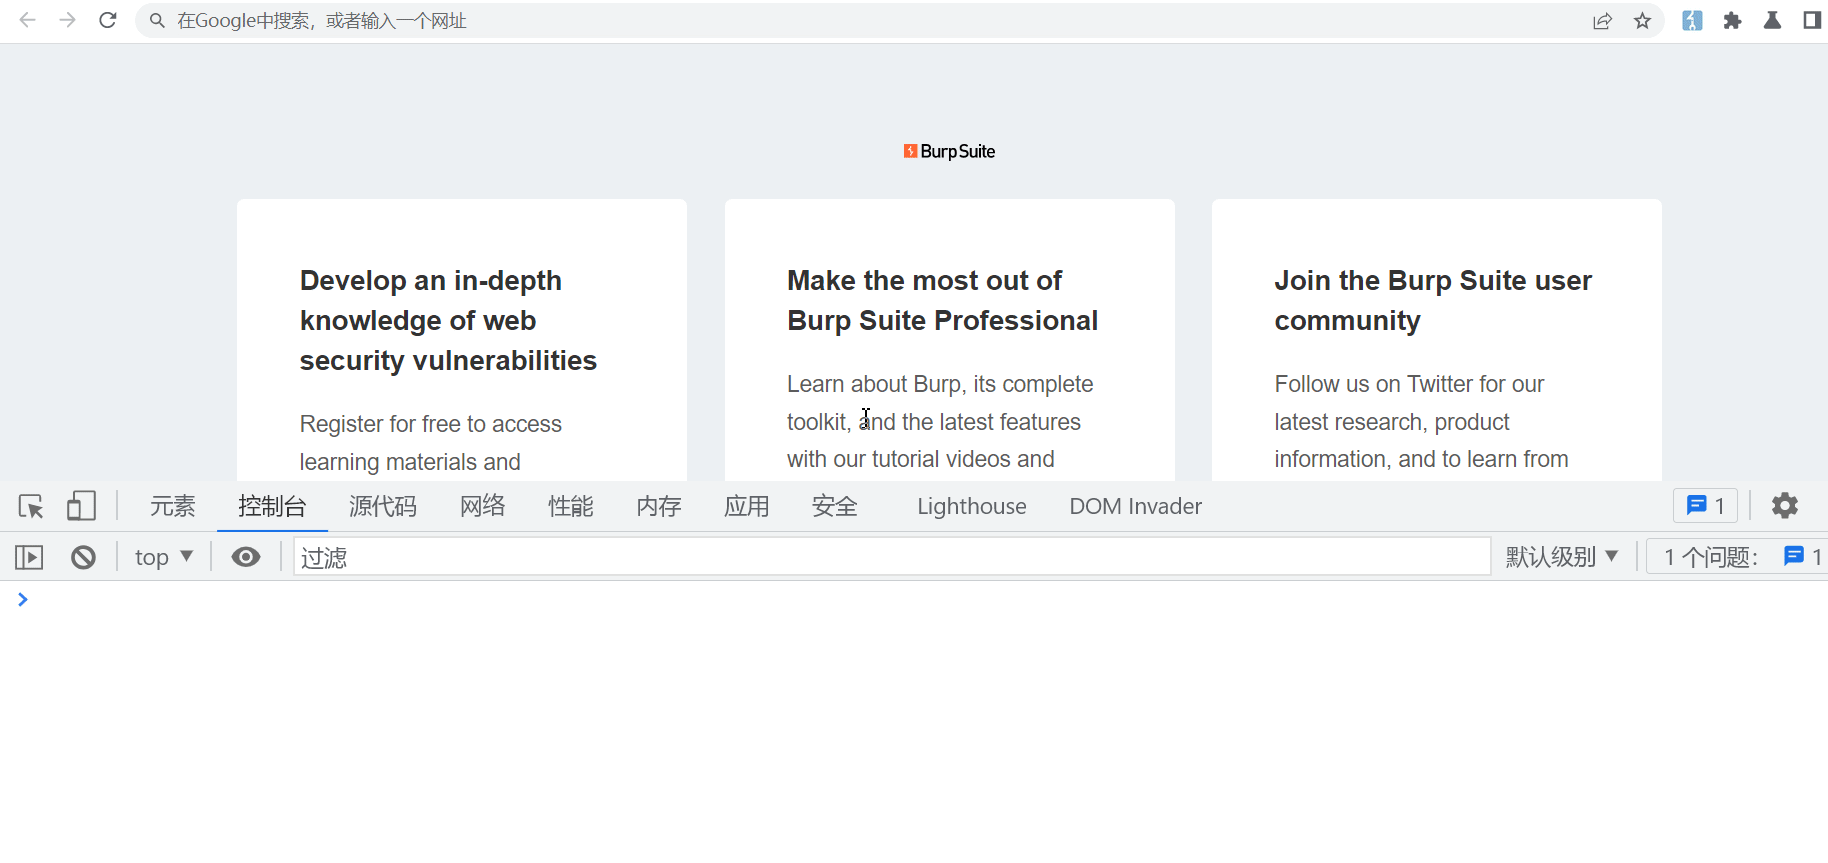Open the top JavaScript context dropdown
This screenshot has height=863, width=1828.
pyautogui.click(x=164, y=557)
